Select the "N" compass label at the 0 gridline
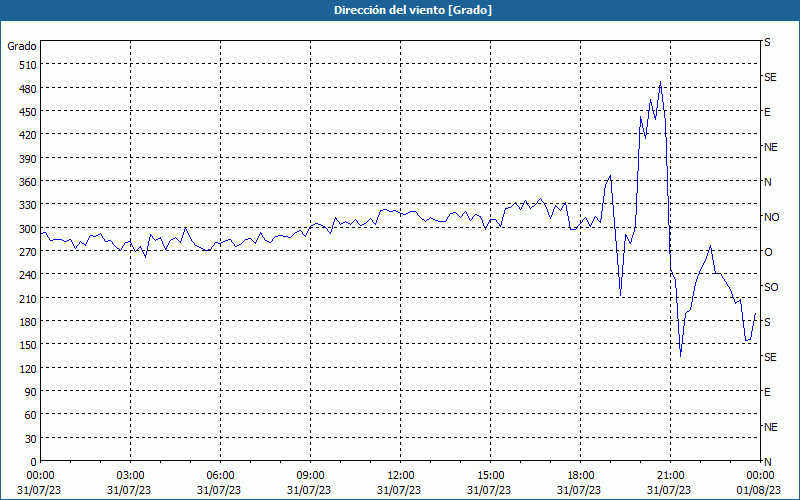The image size is (800, 500). [x=767, y=462]
